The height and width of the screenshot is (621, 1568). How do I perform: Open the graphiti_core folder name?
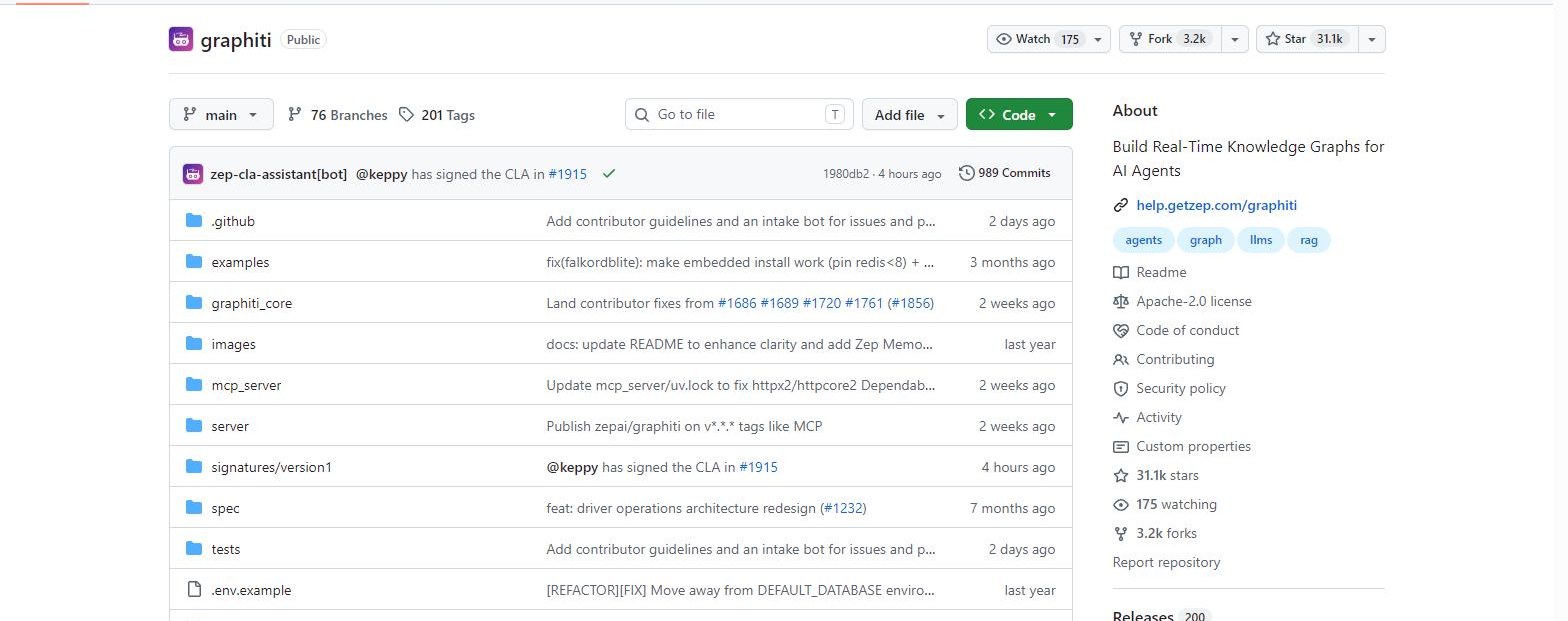pyautogui.click(x=252, y=303)
